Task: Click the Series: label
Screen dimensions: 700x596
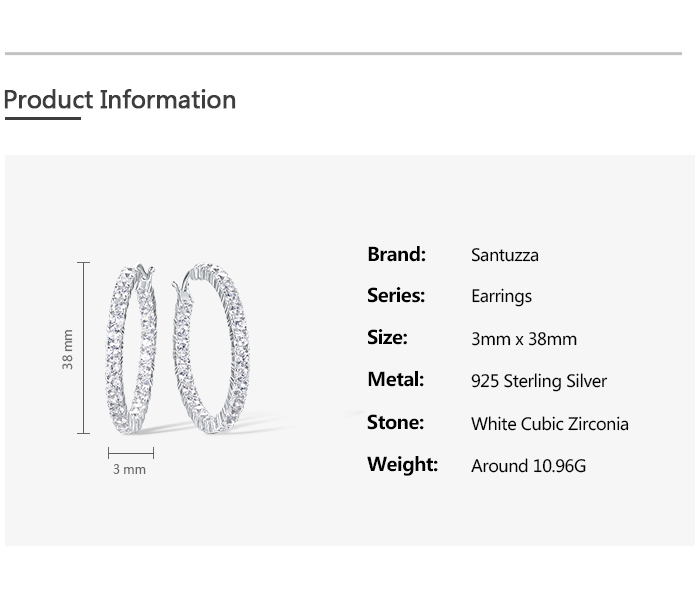Action: tap(396, 296)
